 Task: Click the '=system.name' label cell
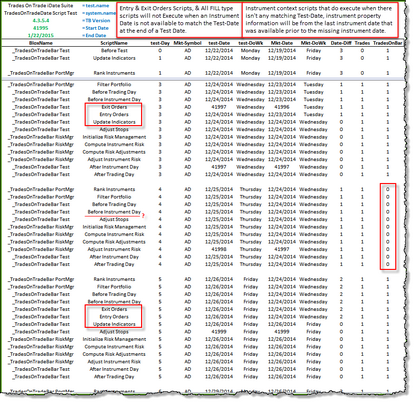point(99,13)
